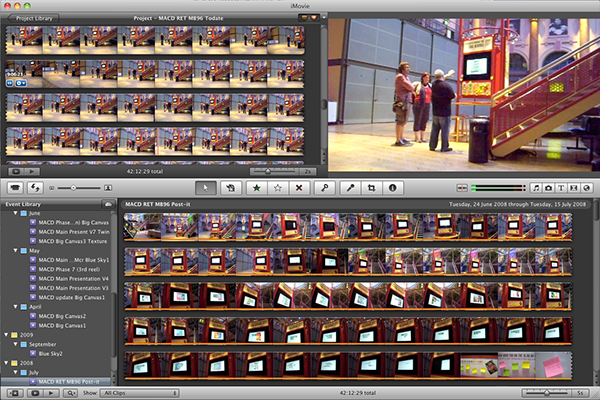Image resolution: width=600 pixels, height=400 pixels.
Task: Collapse the July event group
Action: [16, 372]
